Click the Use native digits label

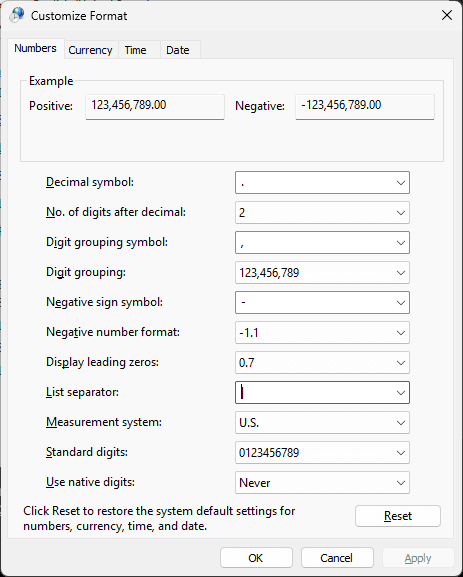coord(91,482)
